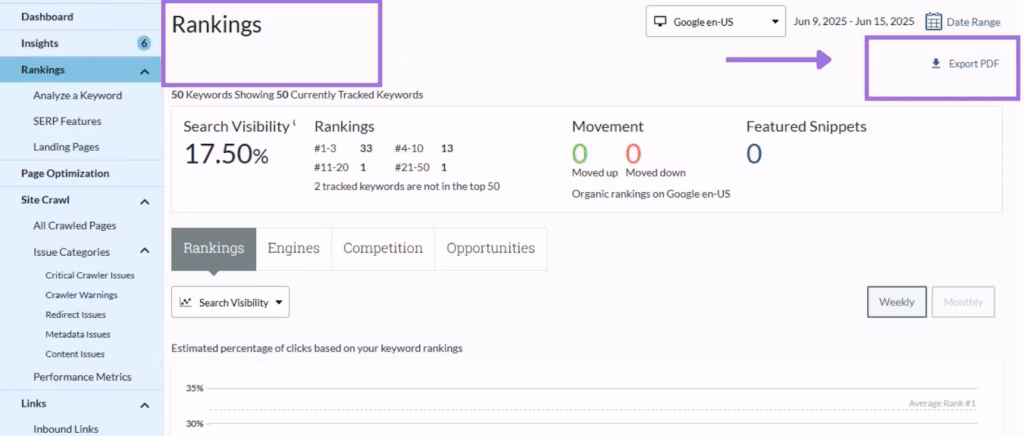This screenshot has height=436, width=1024.
Task: Click the Export PDF download icon
Action: 936,63
